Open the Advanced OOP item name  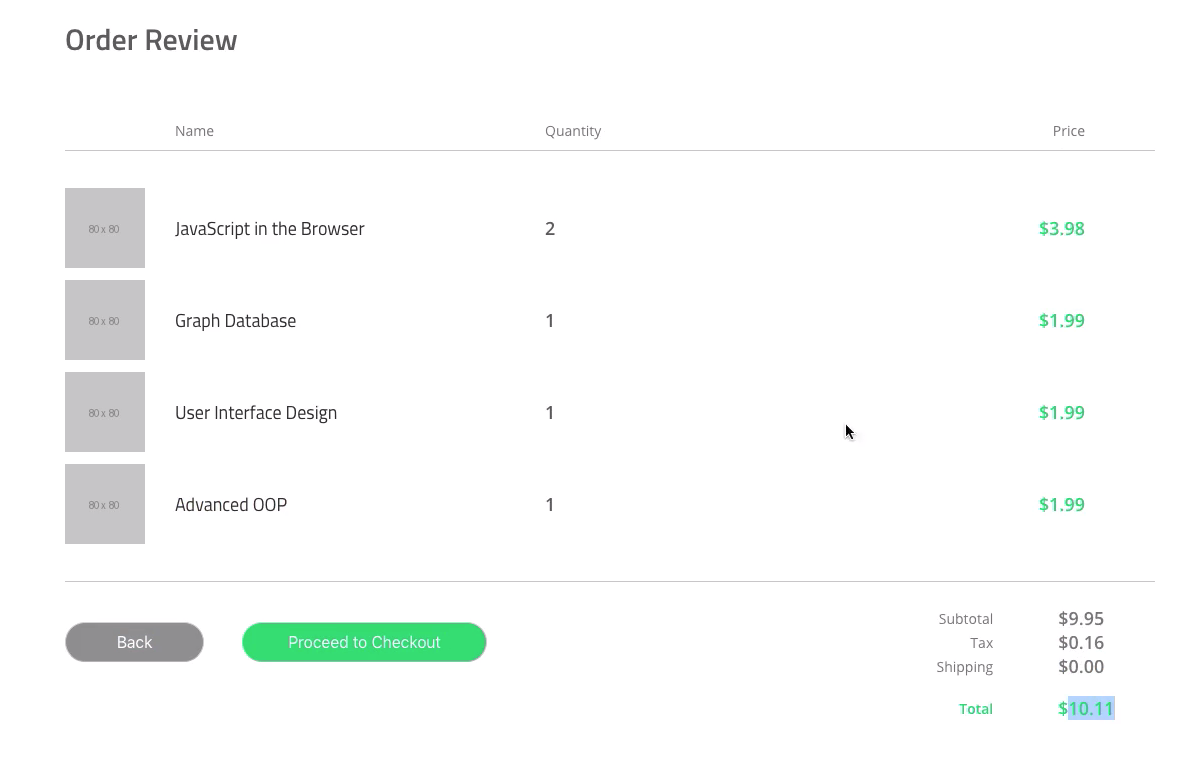click(231, 505)
